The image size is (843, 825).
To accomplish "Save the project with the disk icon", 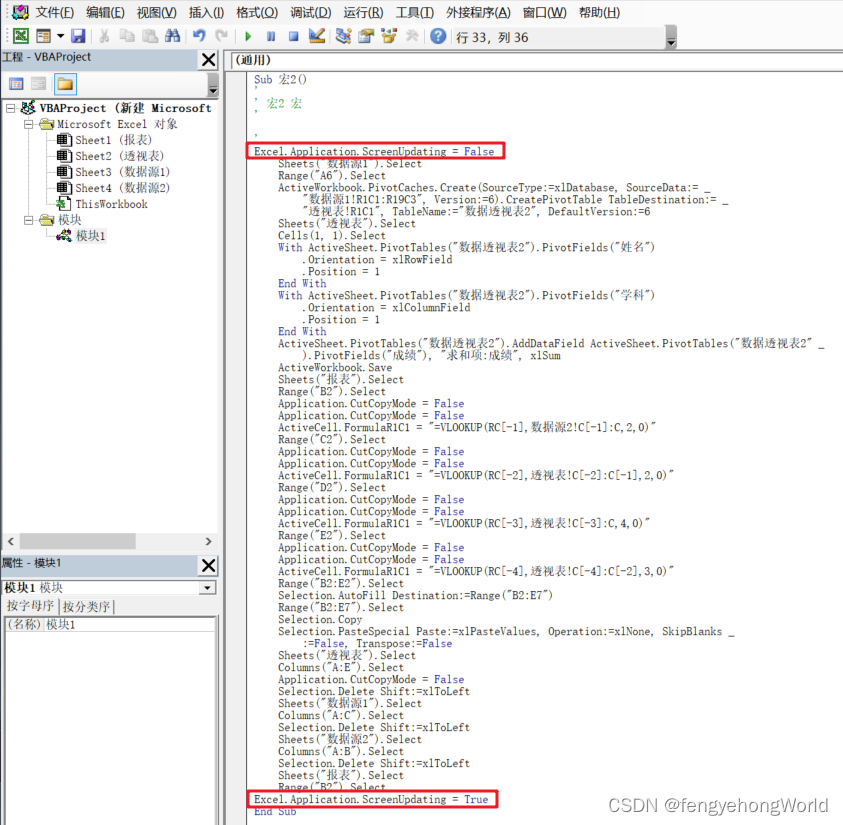I will [78, 36].
